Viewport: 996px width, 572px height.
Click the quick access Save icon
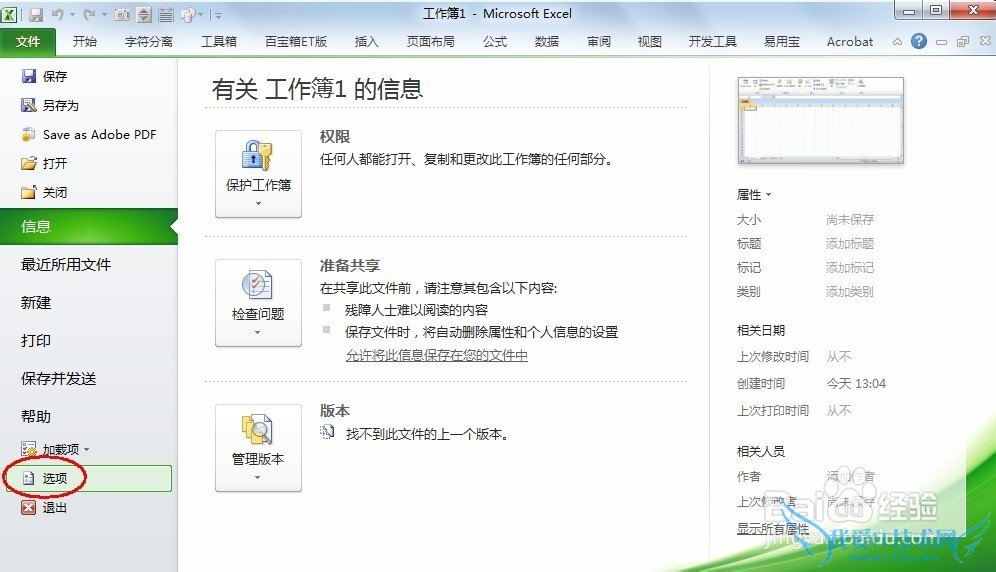[36, 14]
